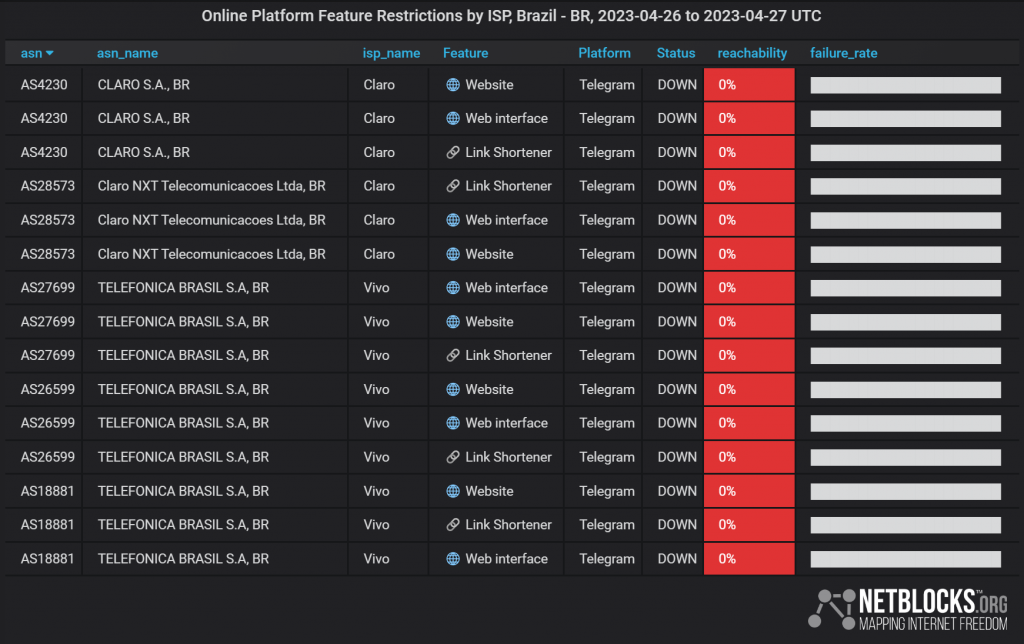This screenshot has width=1024, height=644.
Task: Select AS26599 cell in its Link Shortener row
Action: pyautogui.click(x=48, y=457)
